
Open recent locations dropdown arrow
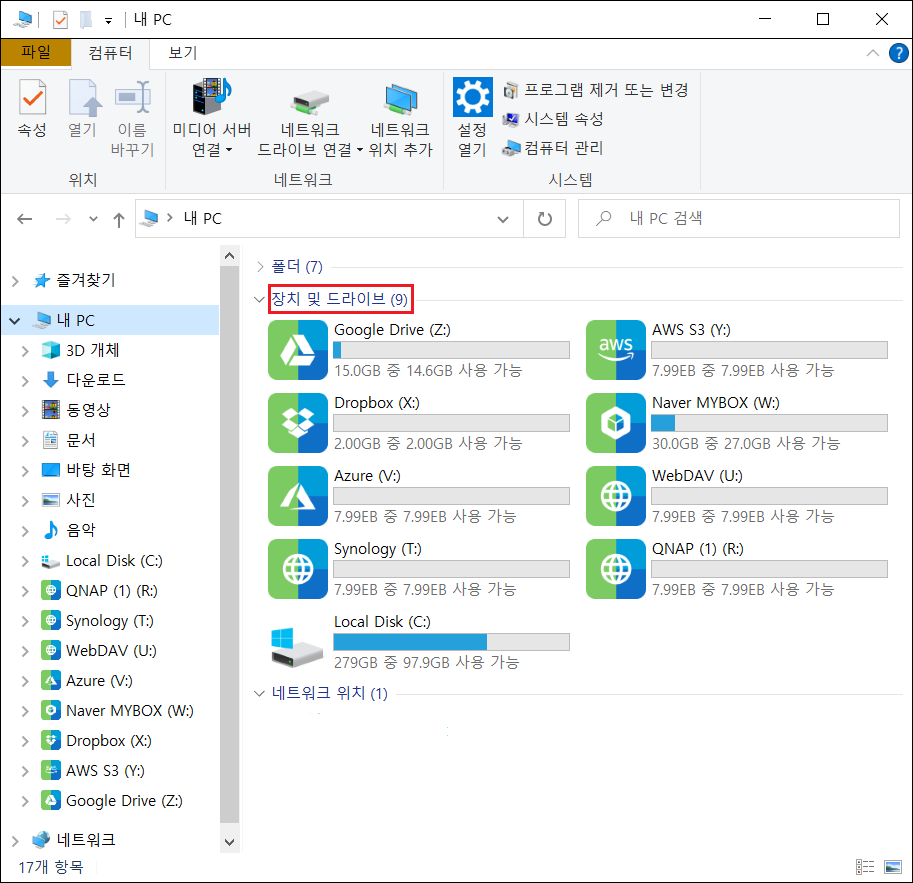point(93,219)
